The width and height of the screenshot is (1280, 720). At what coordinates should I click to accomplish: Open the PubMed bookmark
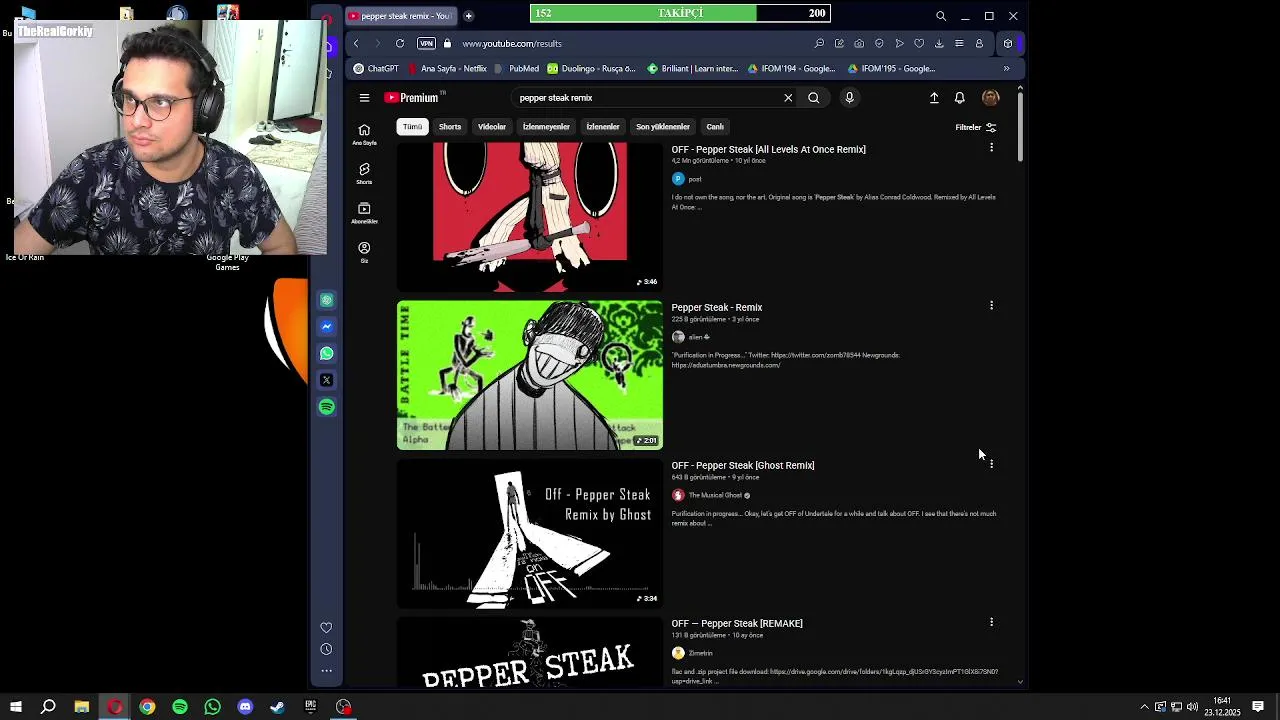coord(516,68)
